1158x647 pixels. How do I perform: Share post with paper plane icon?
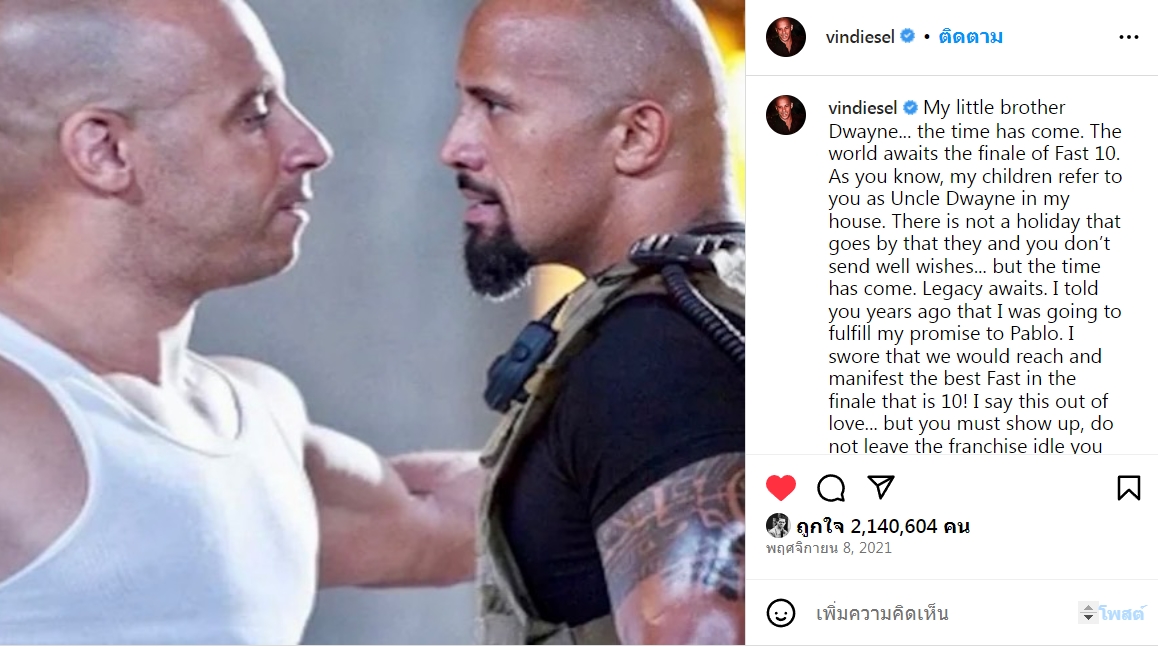pos(881,487)
